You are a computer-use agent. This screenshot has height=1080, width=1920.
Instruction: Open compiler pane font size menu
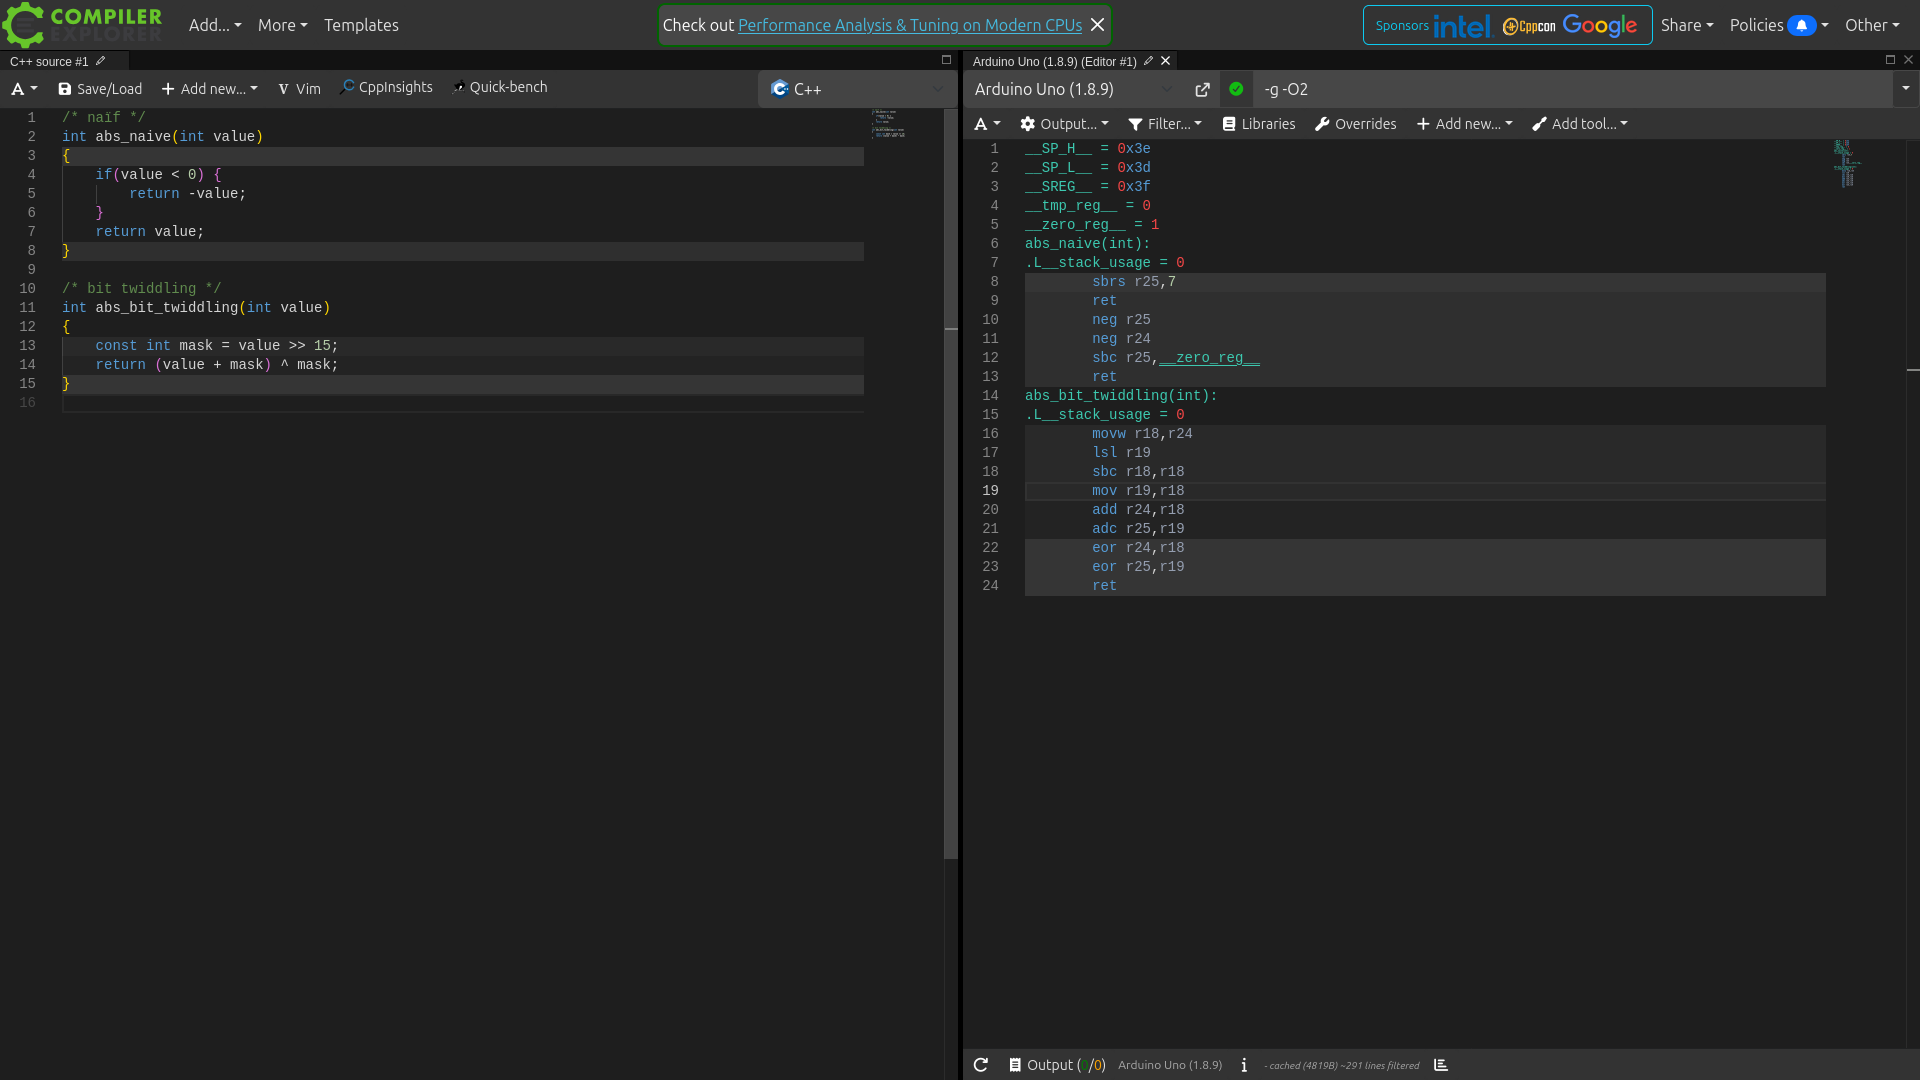[x=987, y=124]
